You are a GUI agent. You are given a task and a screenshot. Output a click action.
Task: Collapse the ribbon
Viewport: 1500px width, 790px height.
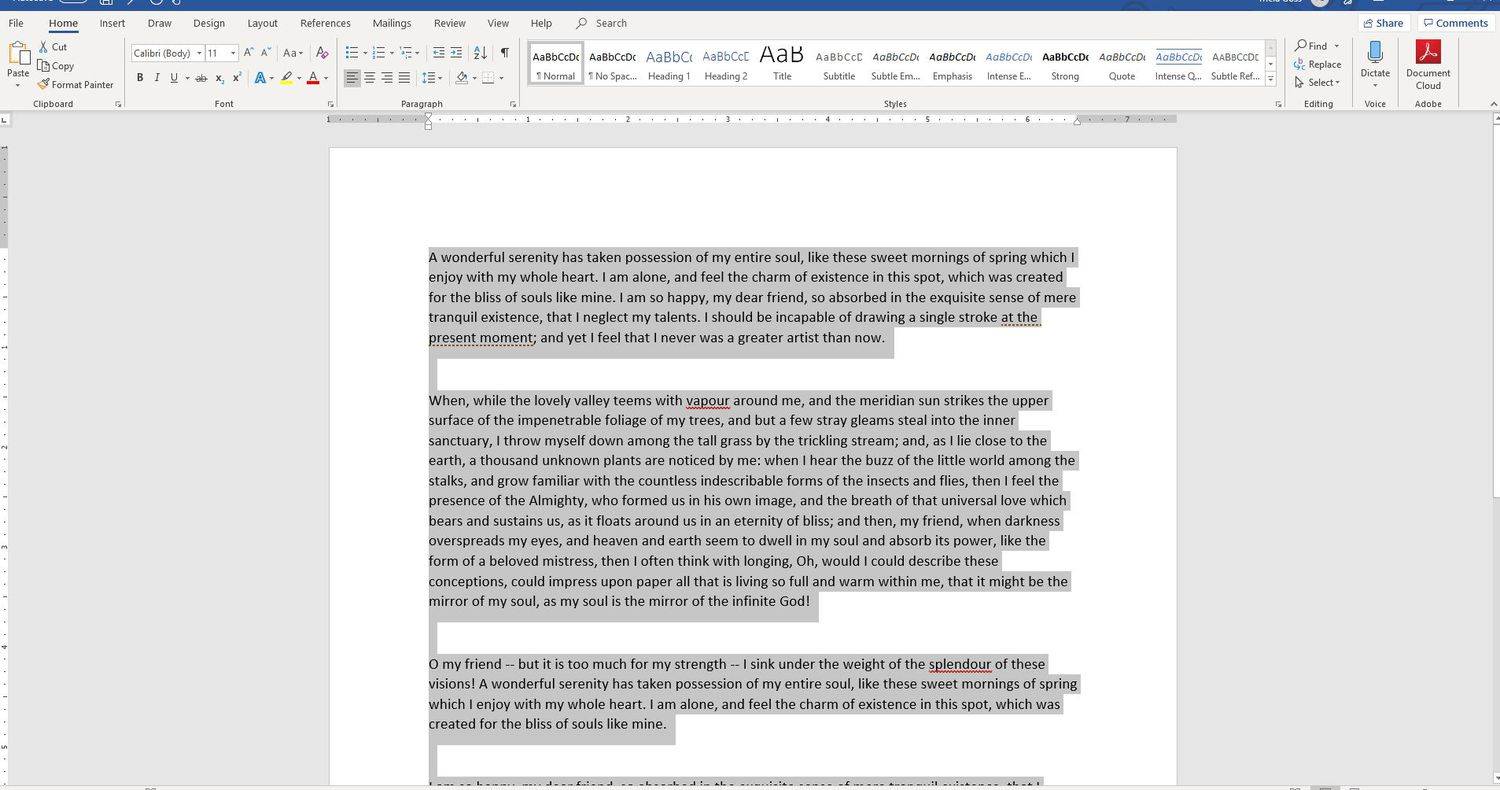click(1494, 104)
